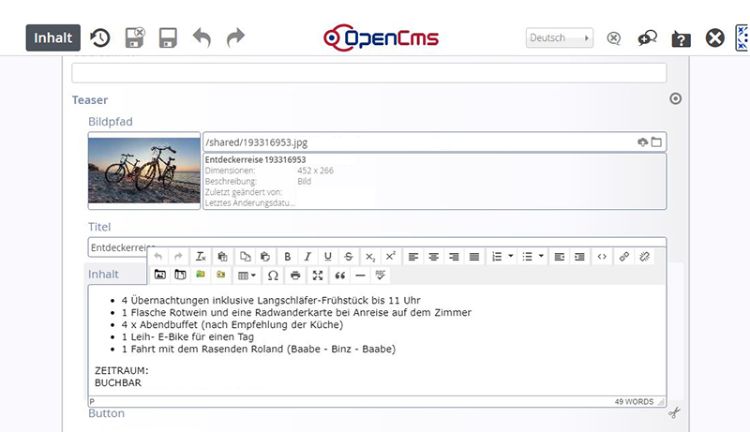Redo with the top header arrow
Viewport: 750px width, 432px height.
click(235, 38)
